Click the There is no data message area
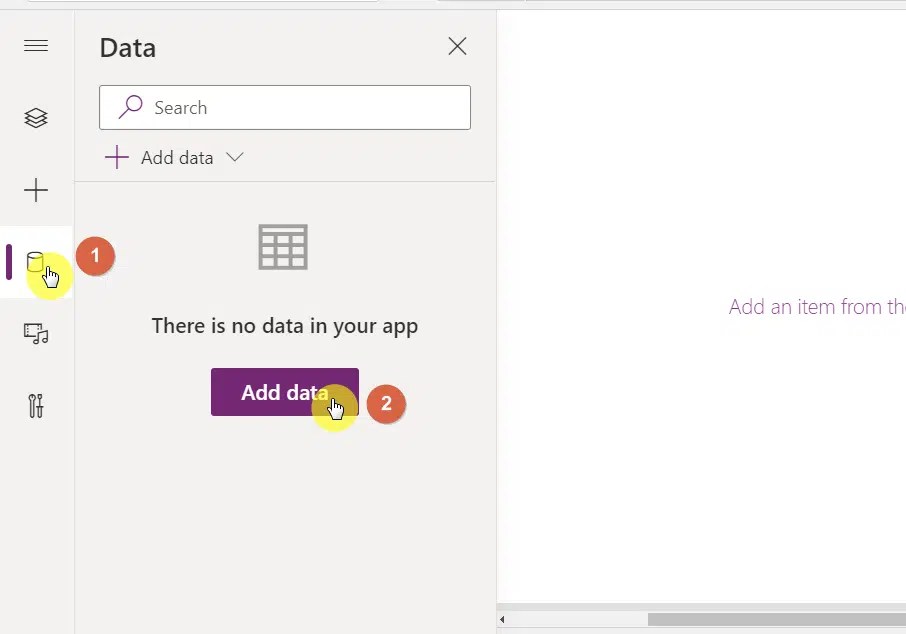Screen dimensions: 906x634 pos(284,325)
